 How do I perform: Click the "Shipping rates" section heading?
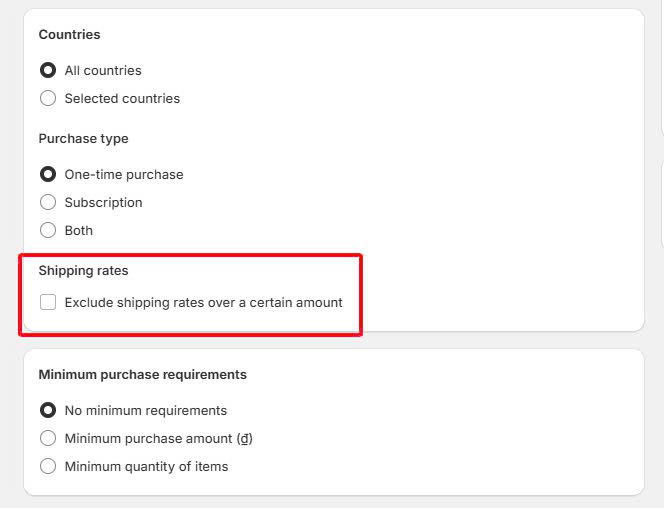tap(83, 270)
